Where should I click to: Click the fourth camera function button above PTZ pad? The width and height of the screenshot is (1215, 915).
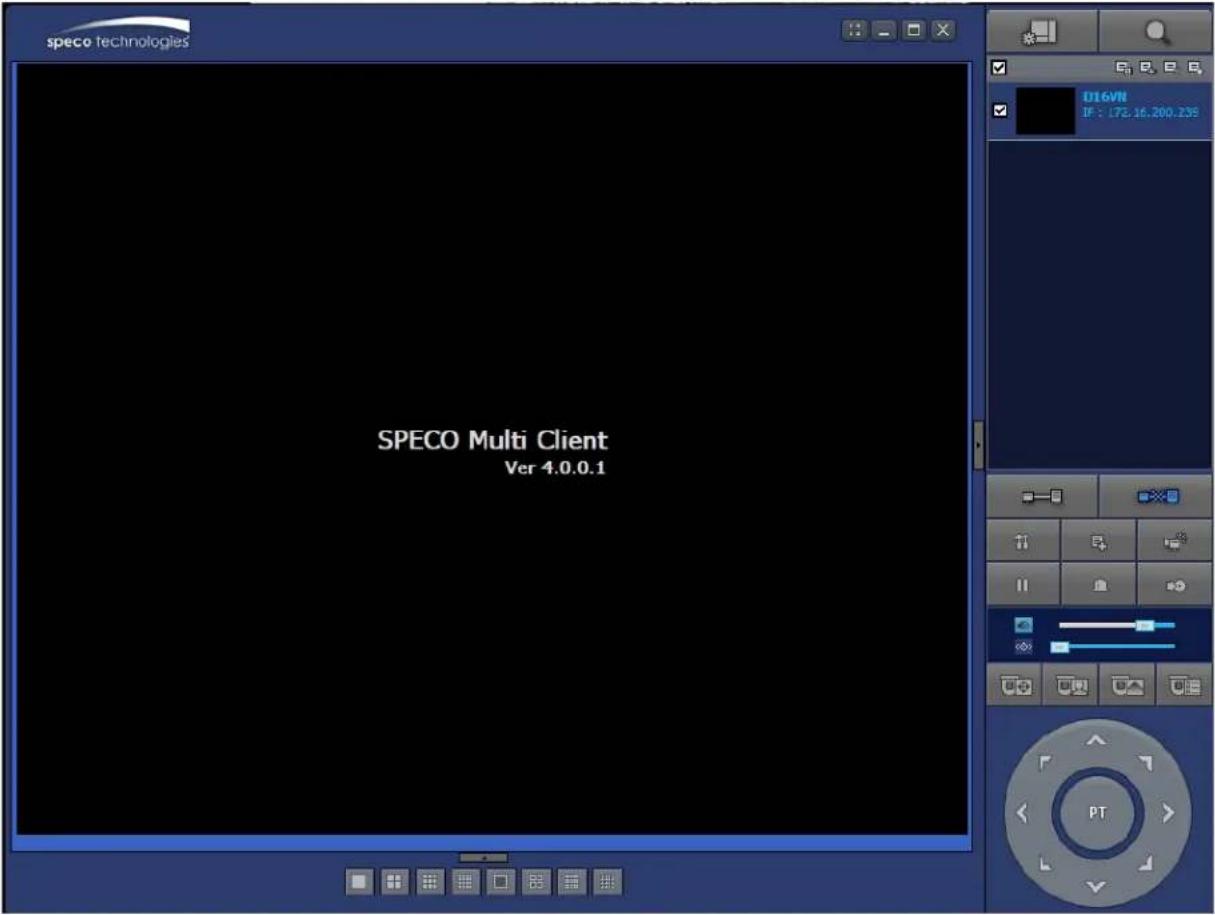coord(1184,686)
